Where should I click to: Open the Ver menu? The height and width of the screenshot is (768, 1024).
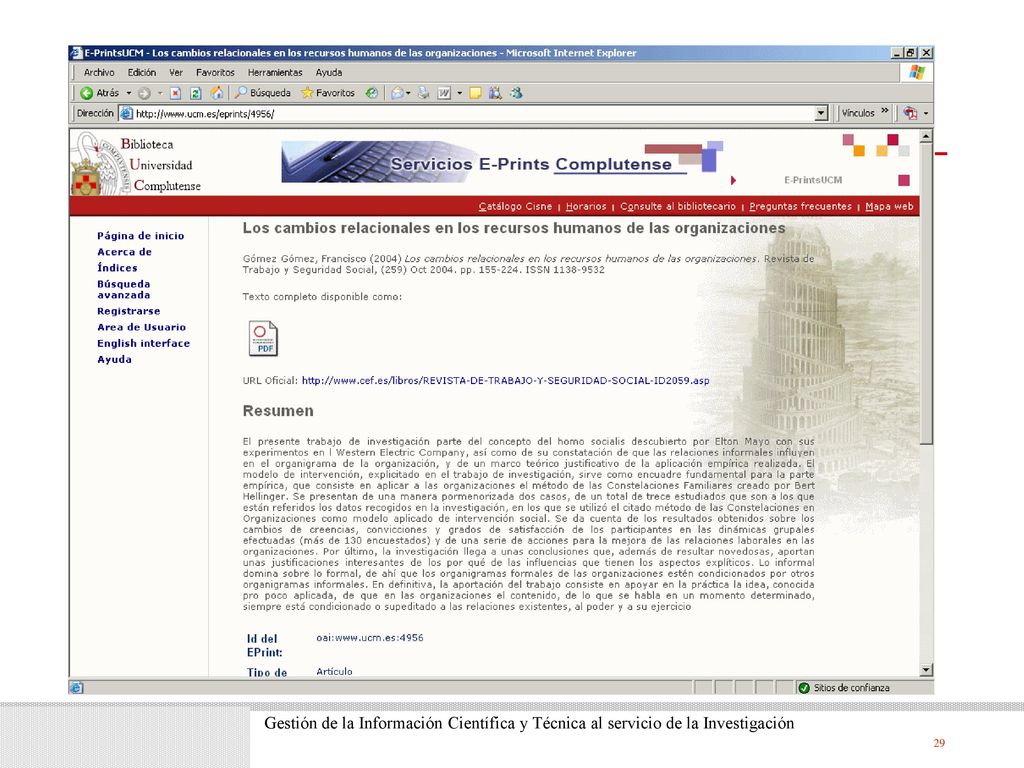pos(176,72)
